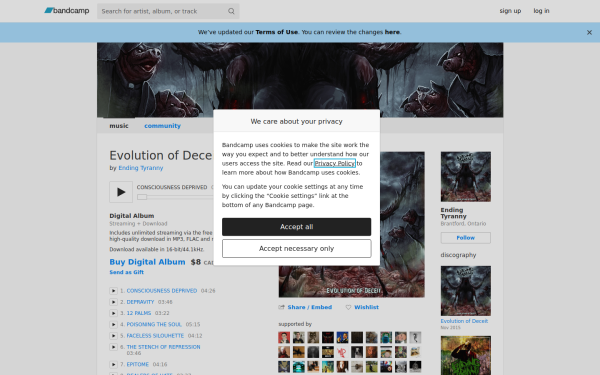This screenshot has height=375, width=600.
Task: Follow the 'here' link in banner
Action: (392, 32)
